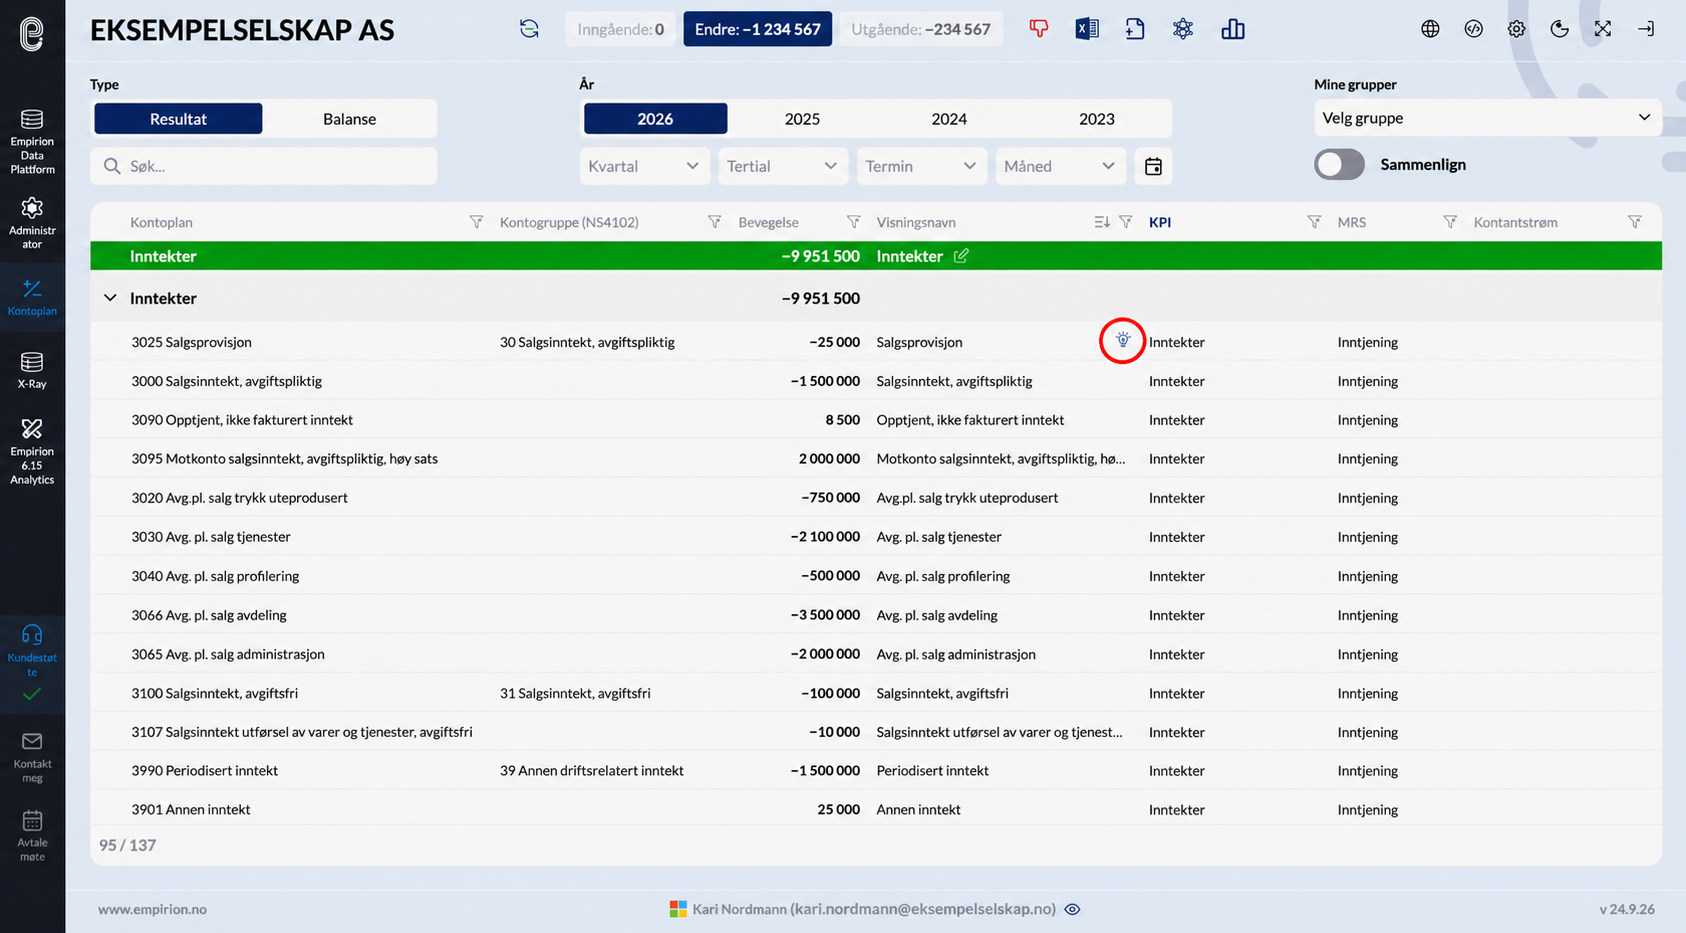Select year 2024
The image size is (1686, 933).
pos(949,119)
